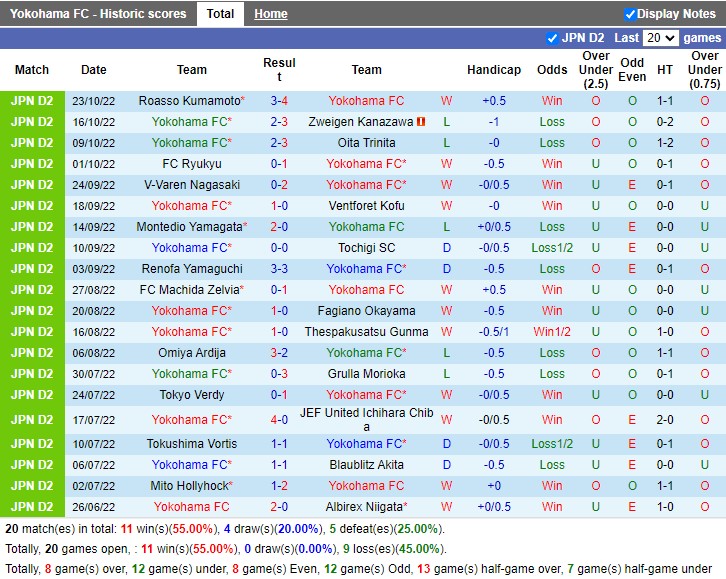Switch to the Total tab
The image size is (726, 579).
tap(220, 14)
